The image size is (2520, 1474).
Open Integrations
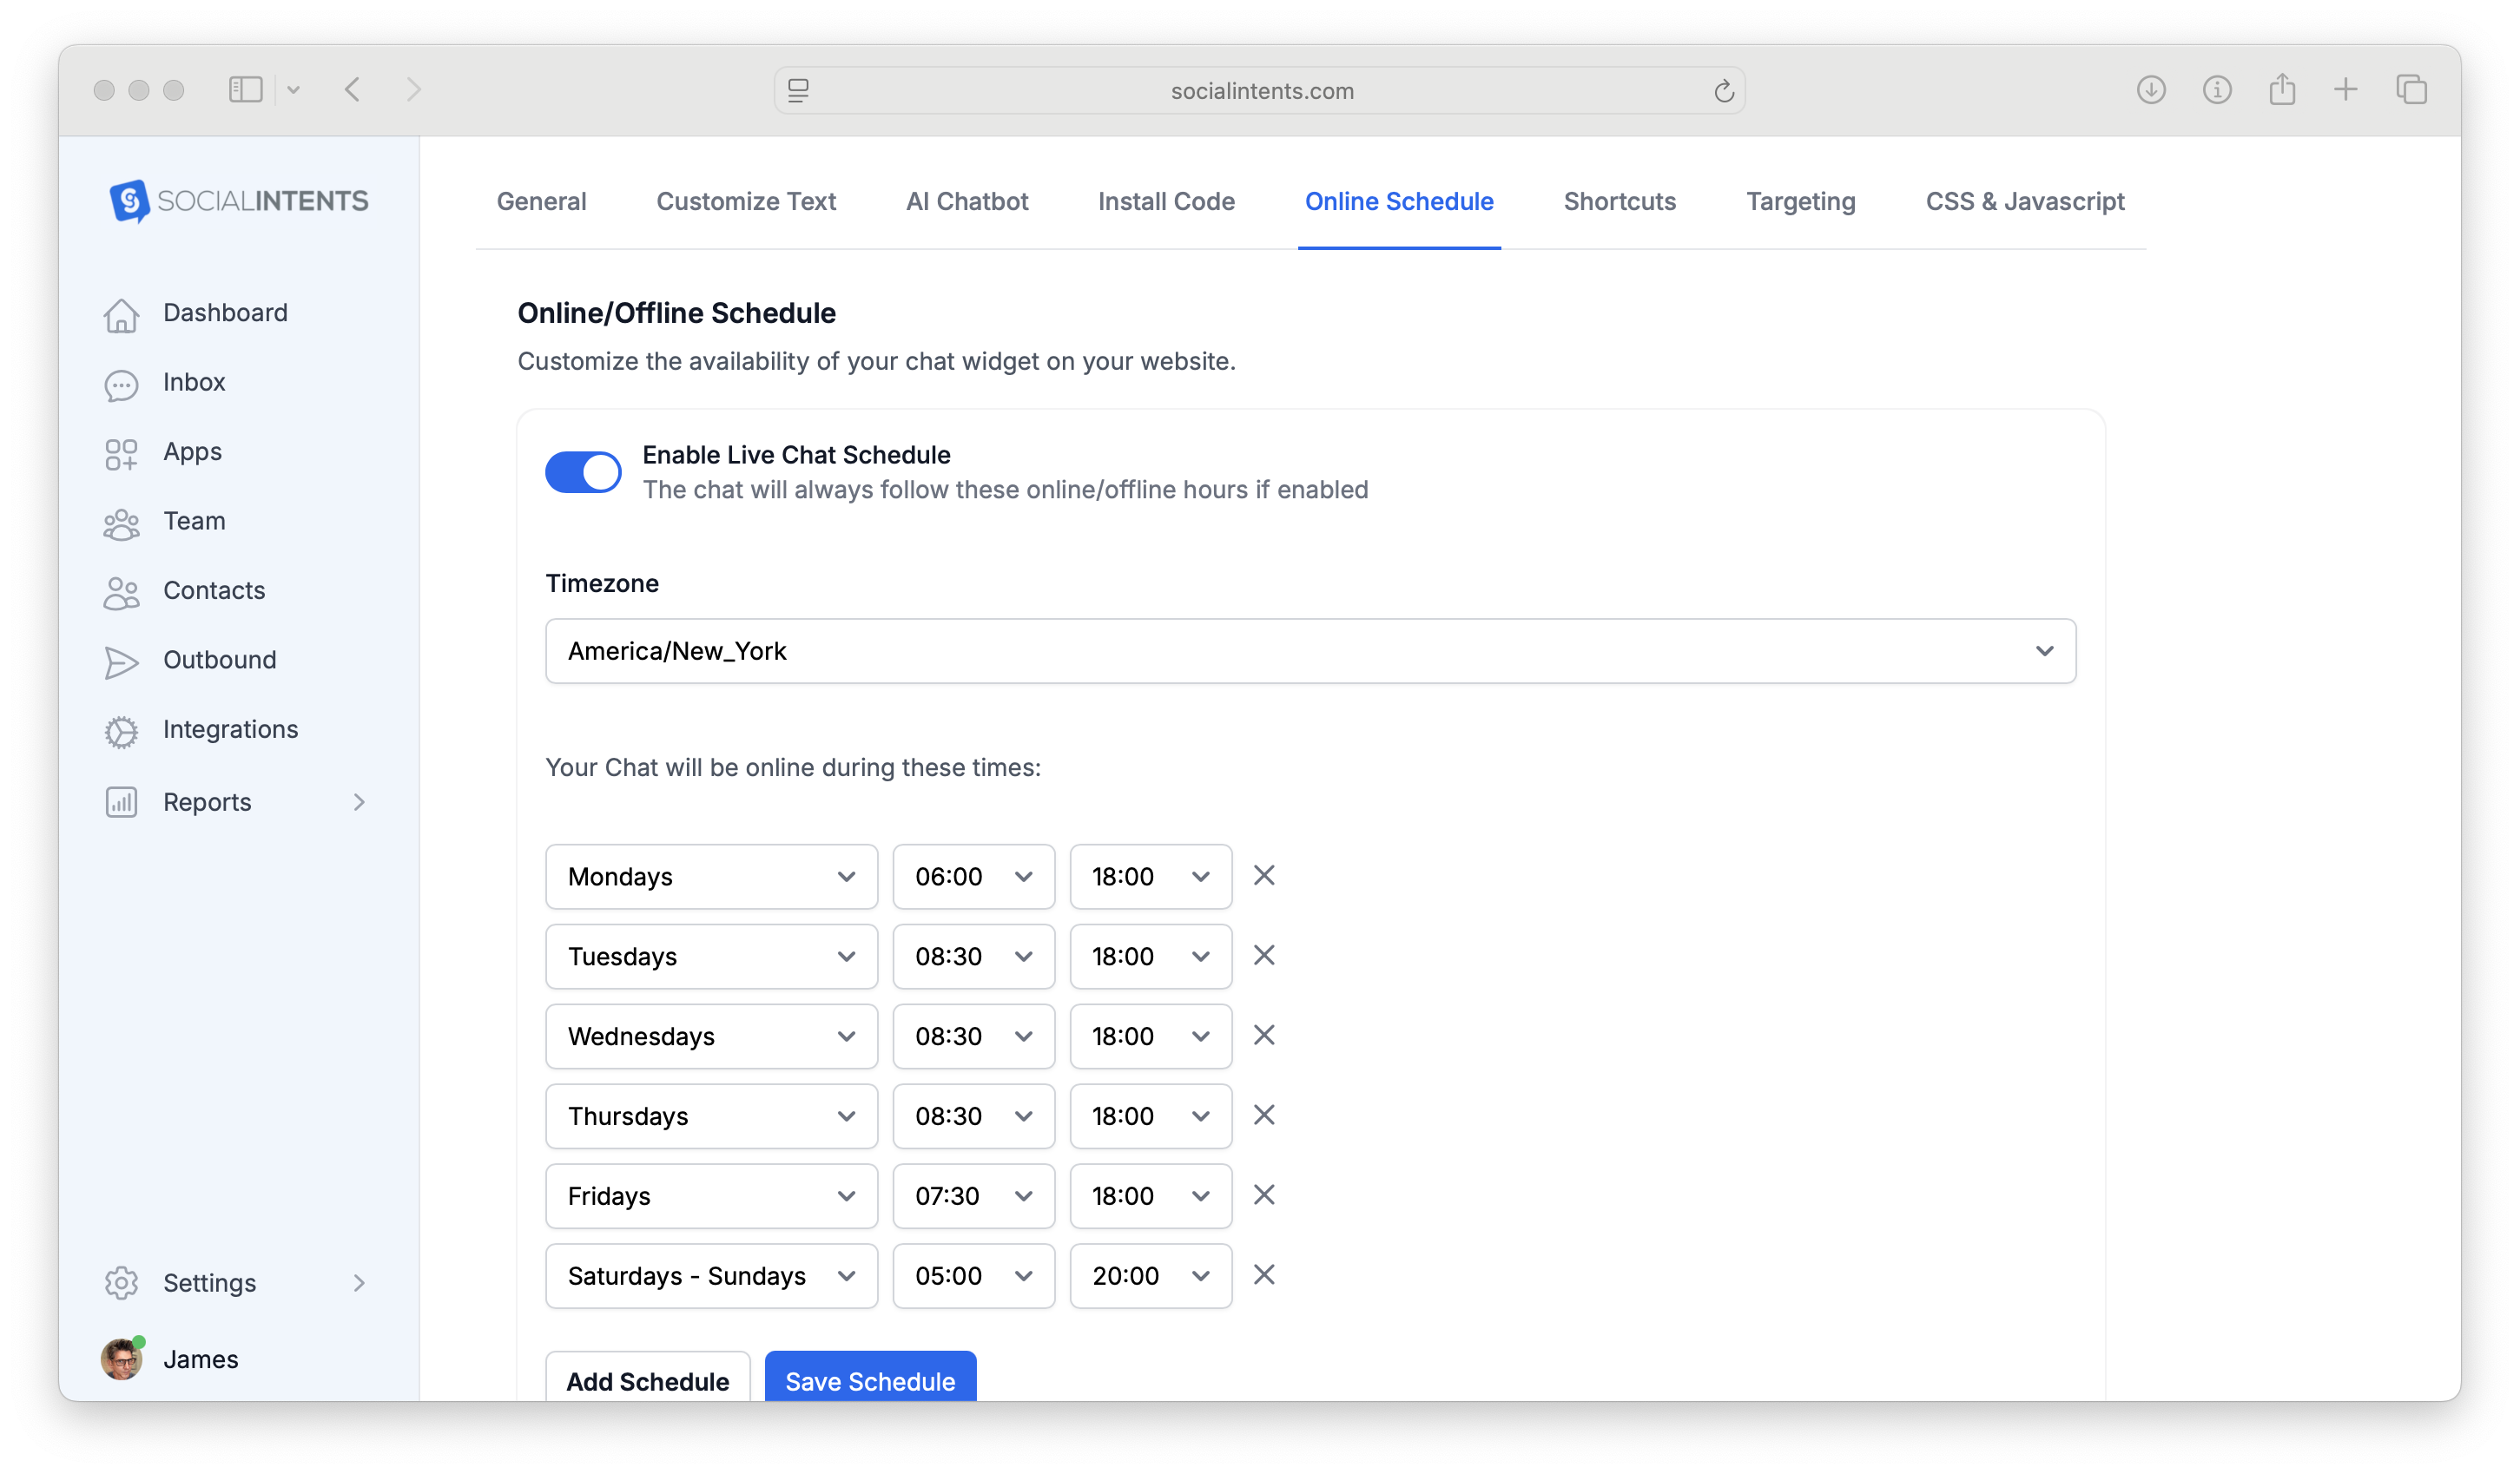[x=230, y=729]
